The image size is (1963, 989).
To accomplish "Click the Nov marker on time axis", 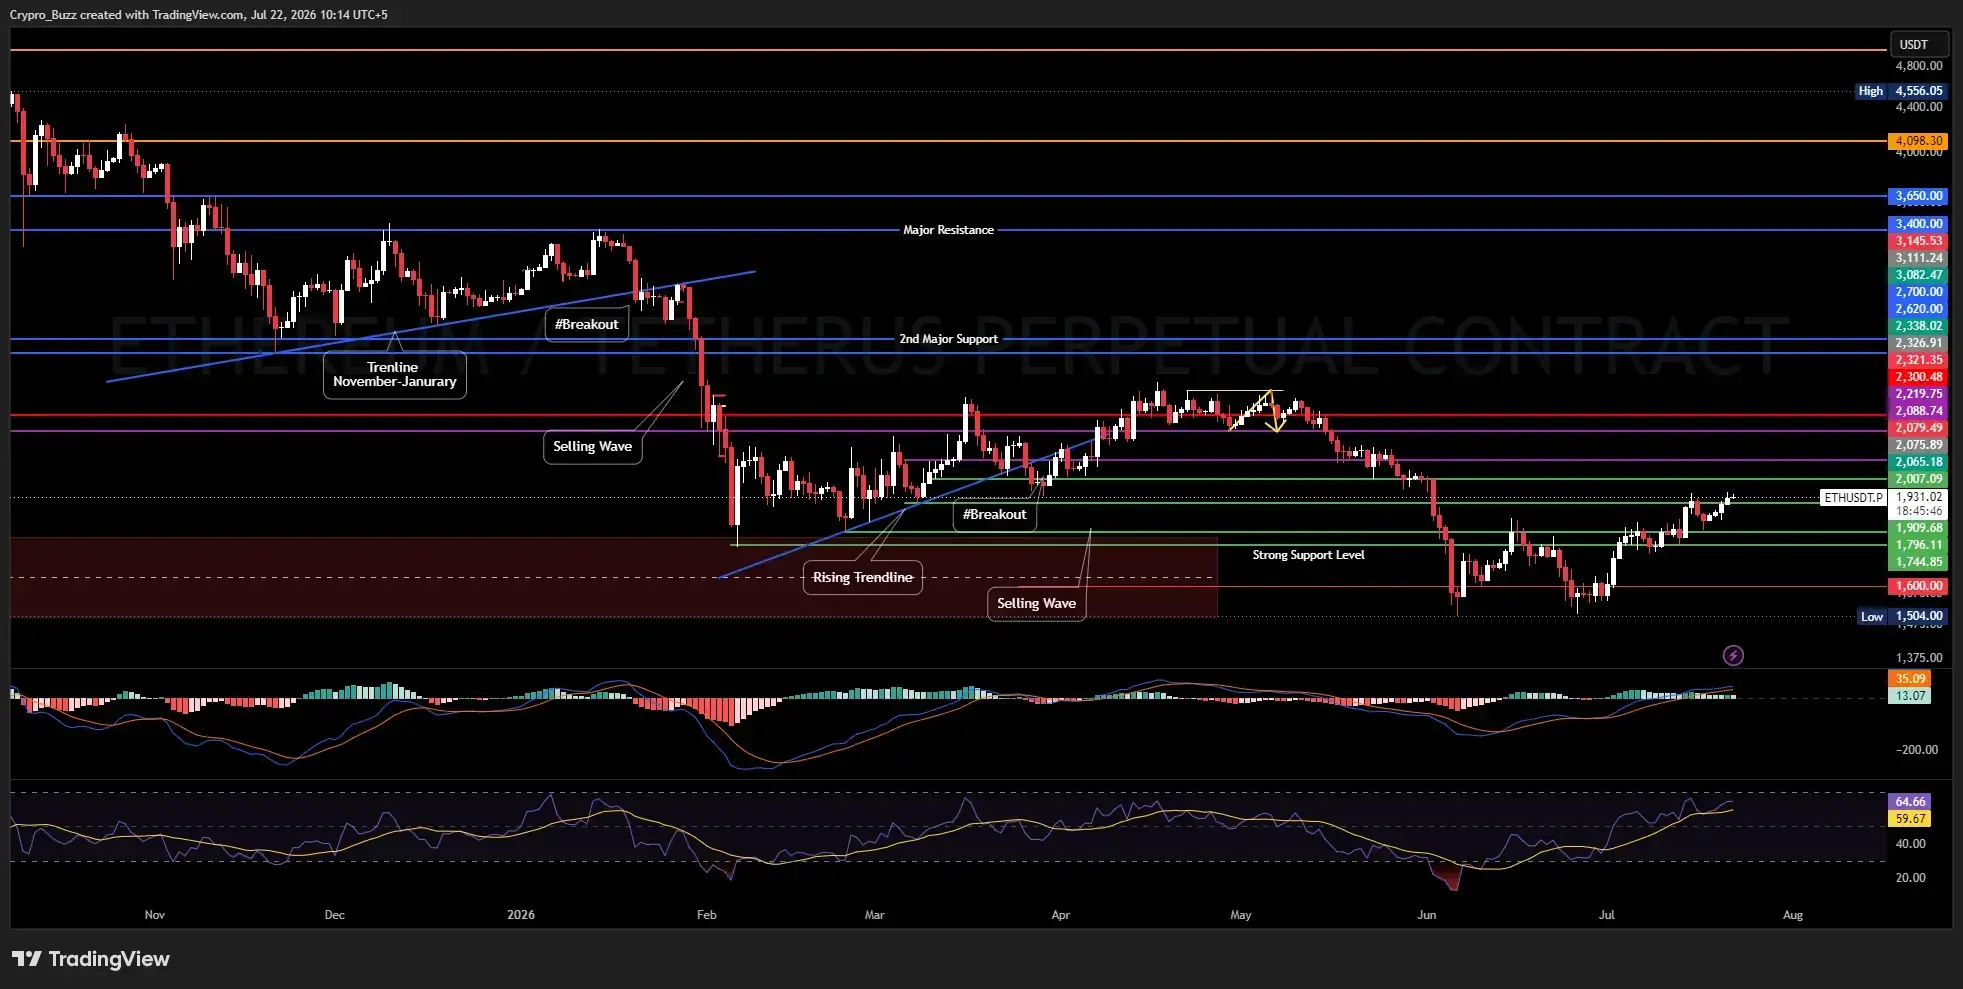I will [x=155, y=915].
